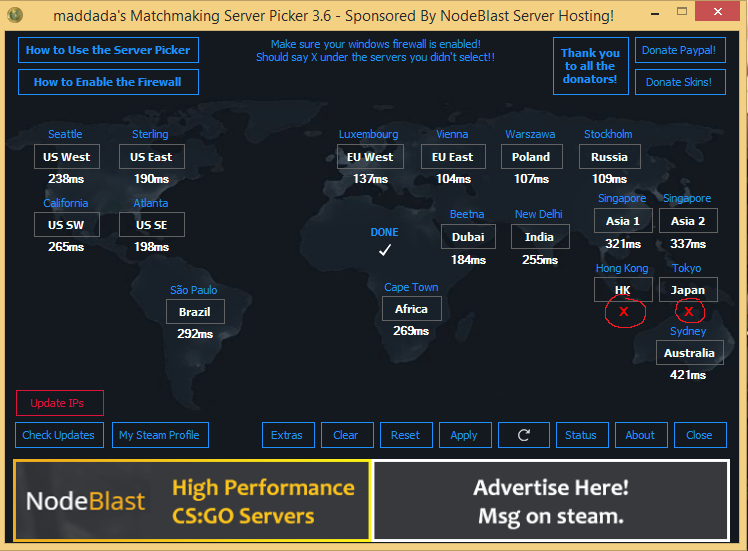Screen dimensions: 748x551
Task: Click the refresh arrow icon button
Action: click(x=524, y=435)
